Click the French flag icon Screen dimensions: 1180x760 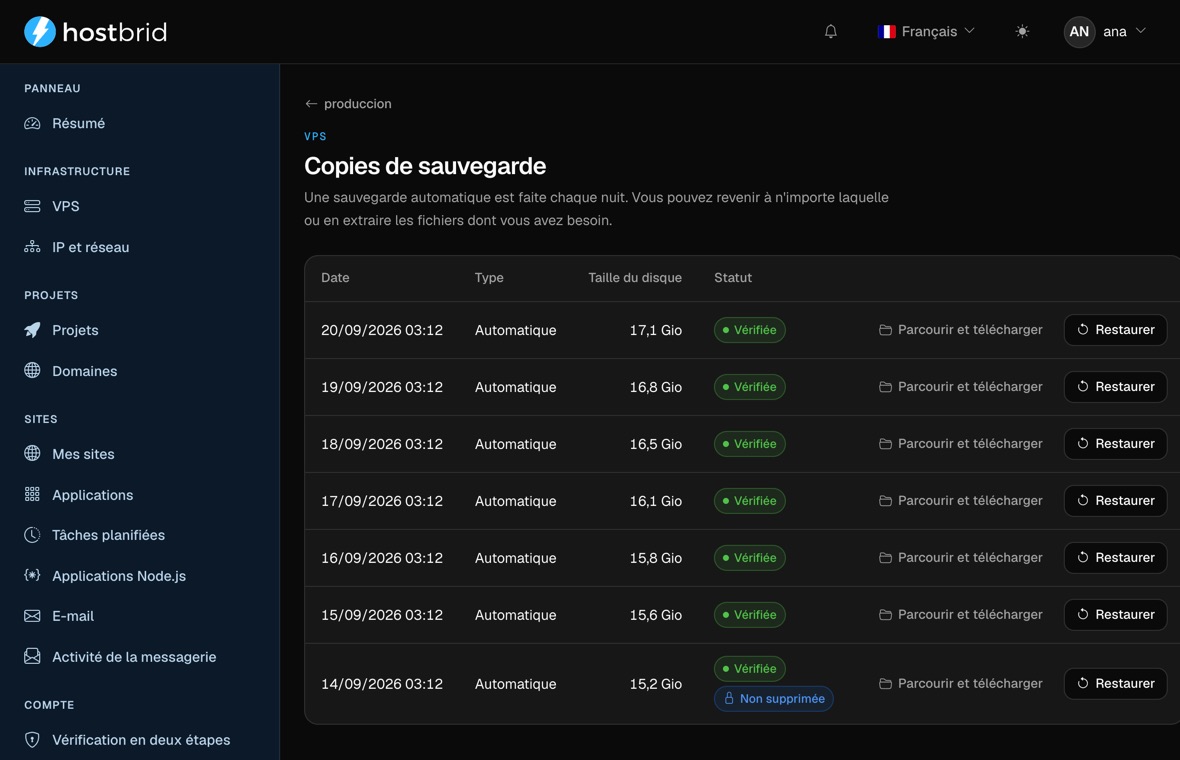[x=887, y=32]
